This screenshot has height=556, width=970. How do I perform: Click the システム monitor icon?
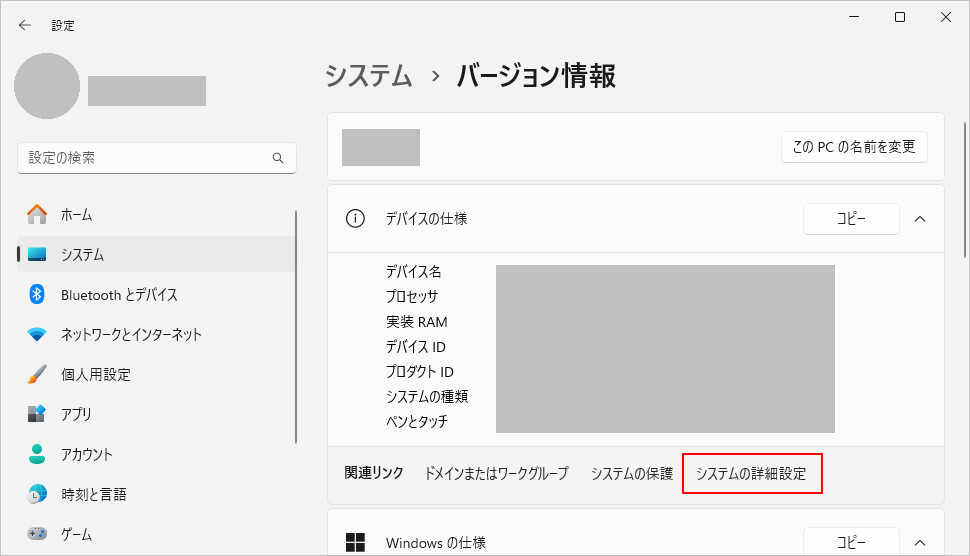coord(37,254)
